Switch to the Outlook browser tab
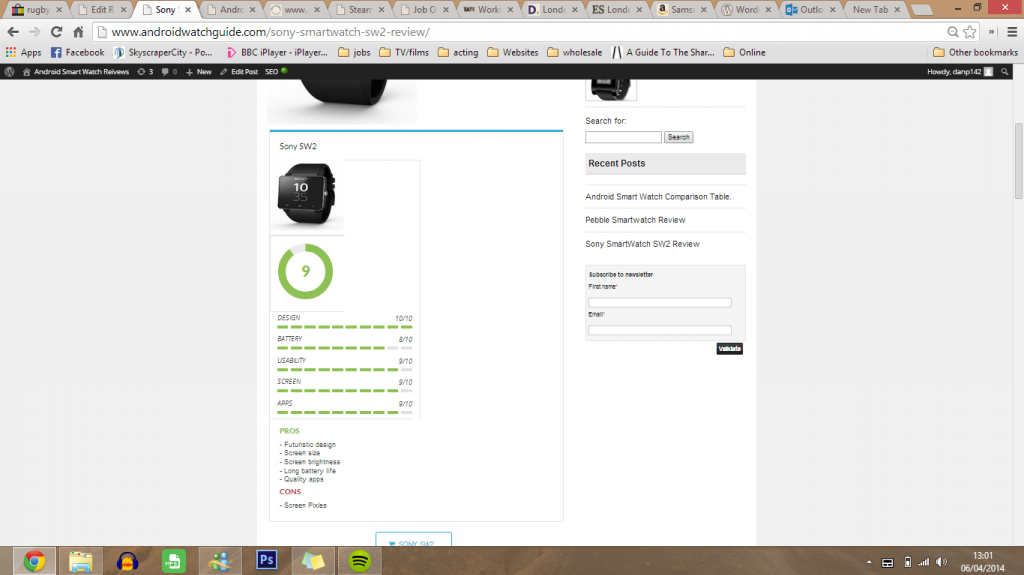 point(808,10)
